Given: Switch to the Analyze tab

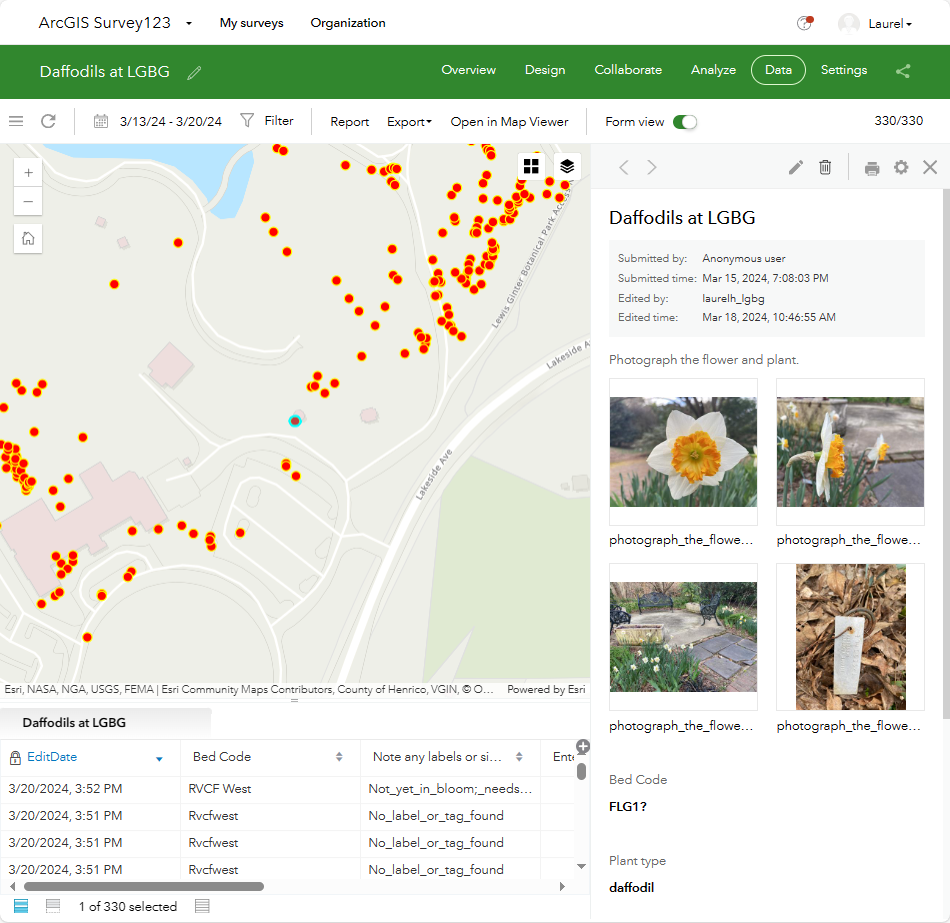Looking at the screenshot, I should (x=713, y=70).
